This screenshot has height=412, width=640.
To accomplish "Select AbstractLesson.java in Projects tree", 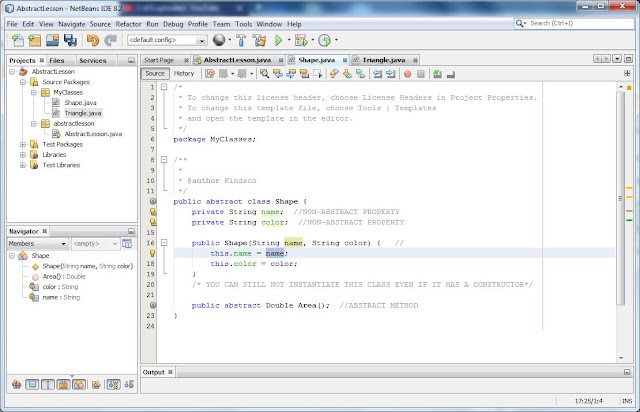I will pyautogui.click(x=93, y=134).
